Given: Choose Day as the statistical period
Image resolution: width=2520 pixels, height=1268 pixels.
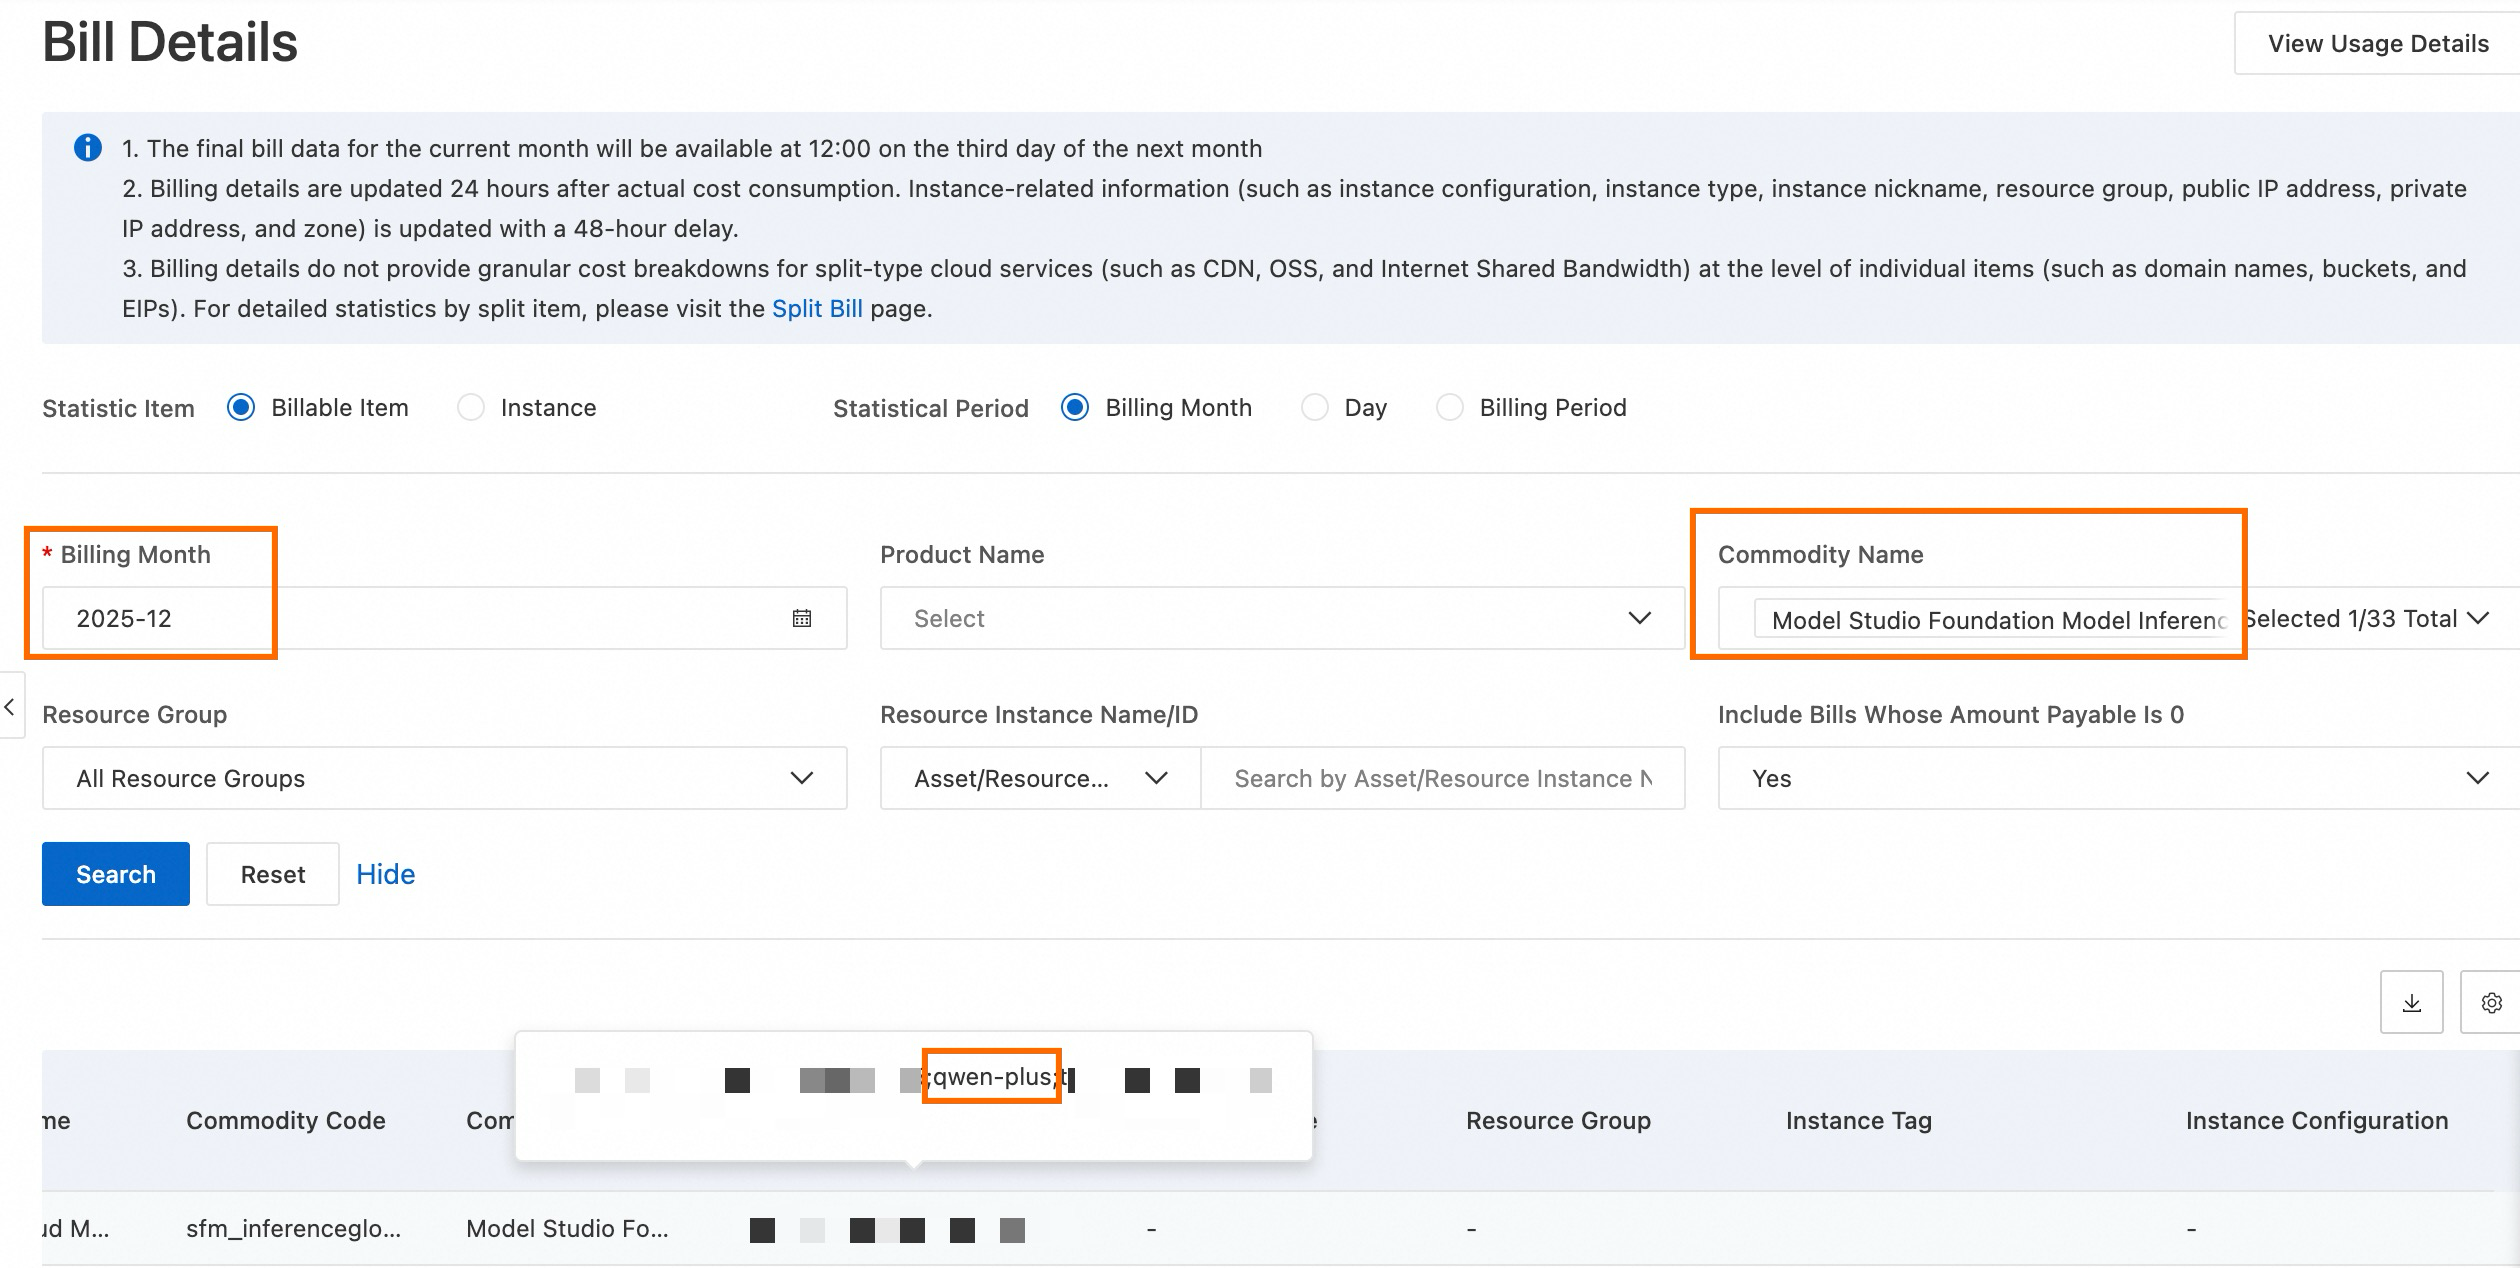Looking at the screenshot, I should click(x=1315, y=408).
